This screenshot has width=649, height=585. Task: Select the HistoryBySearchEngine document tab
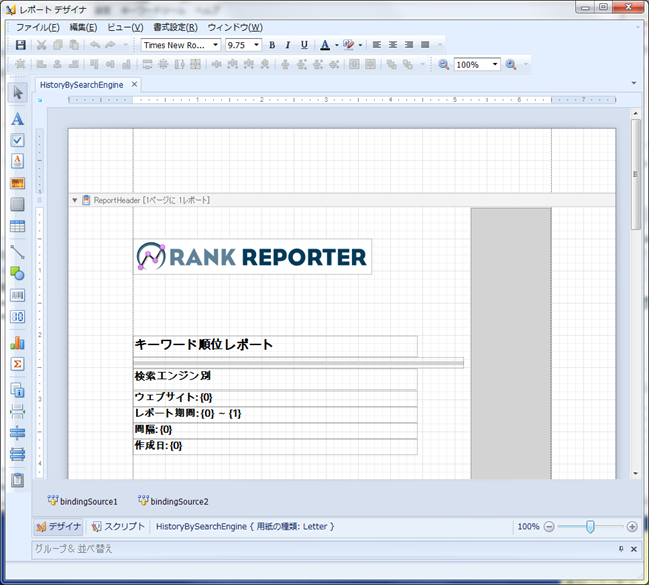point(82,85)
